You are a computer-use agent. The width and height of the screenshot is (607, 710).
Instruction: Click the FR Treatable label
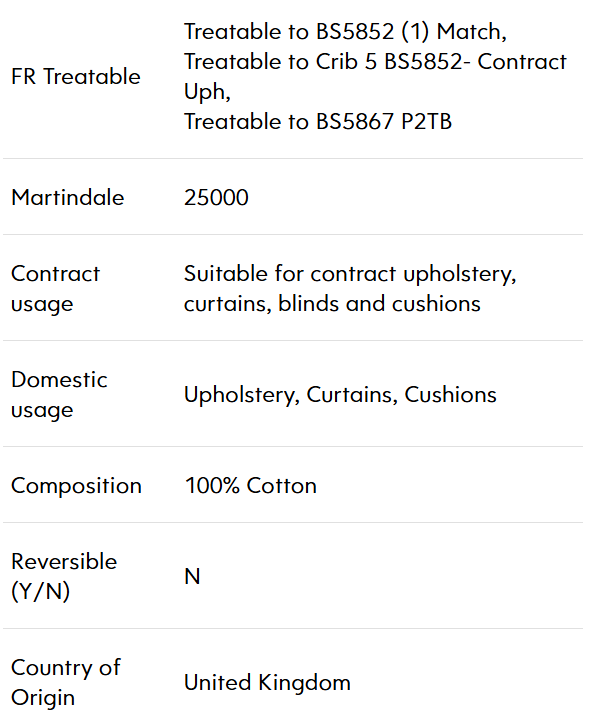[76, 77]
